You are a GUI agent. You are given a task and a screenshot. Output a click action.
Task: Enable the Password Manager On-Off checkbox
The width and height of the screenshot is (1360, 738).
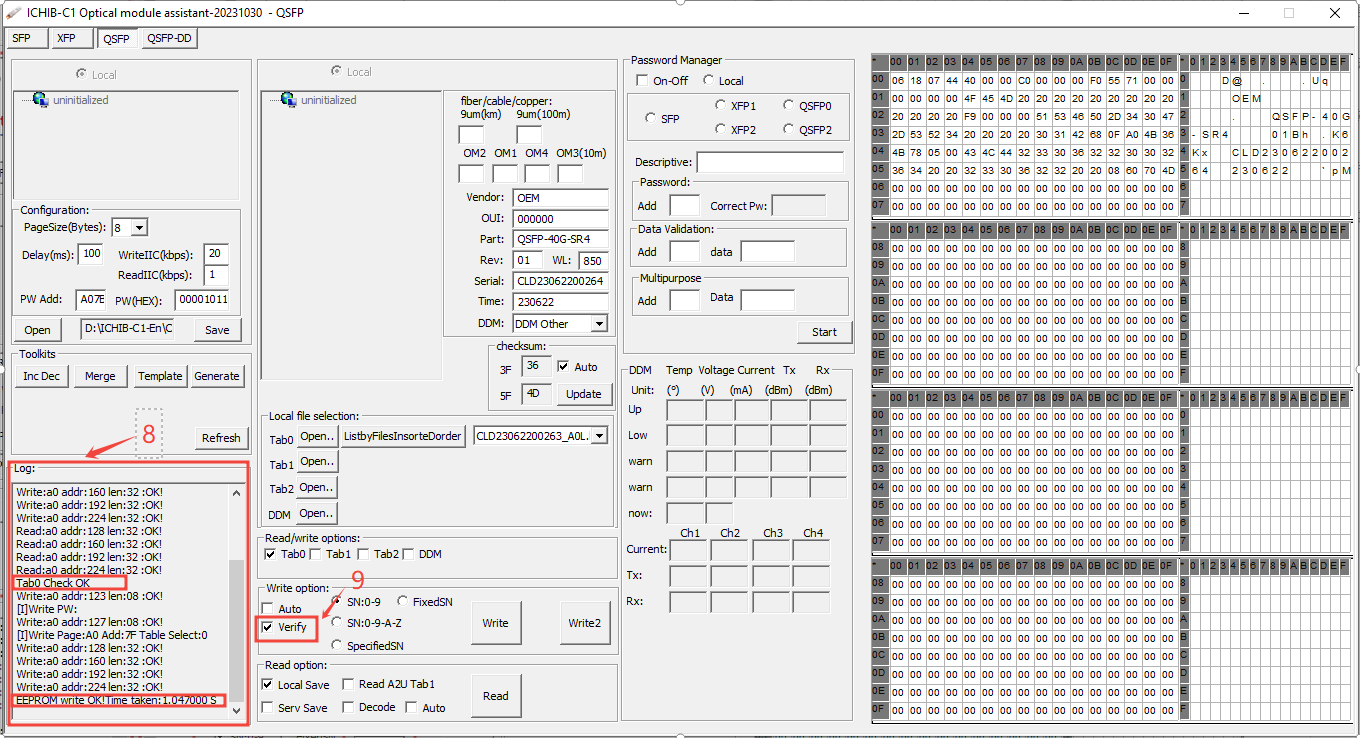pos(642,81)
